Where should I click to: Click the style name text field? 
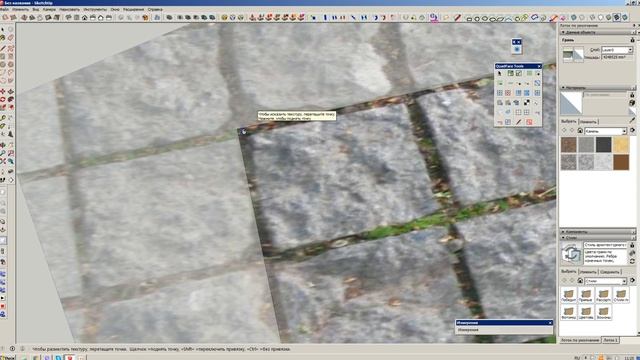(x=605, y=245)
